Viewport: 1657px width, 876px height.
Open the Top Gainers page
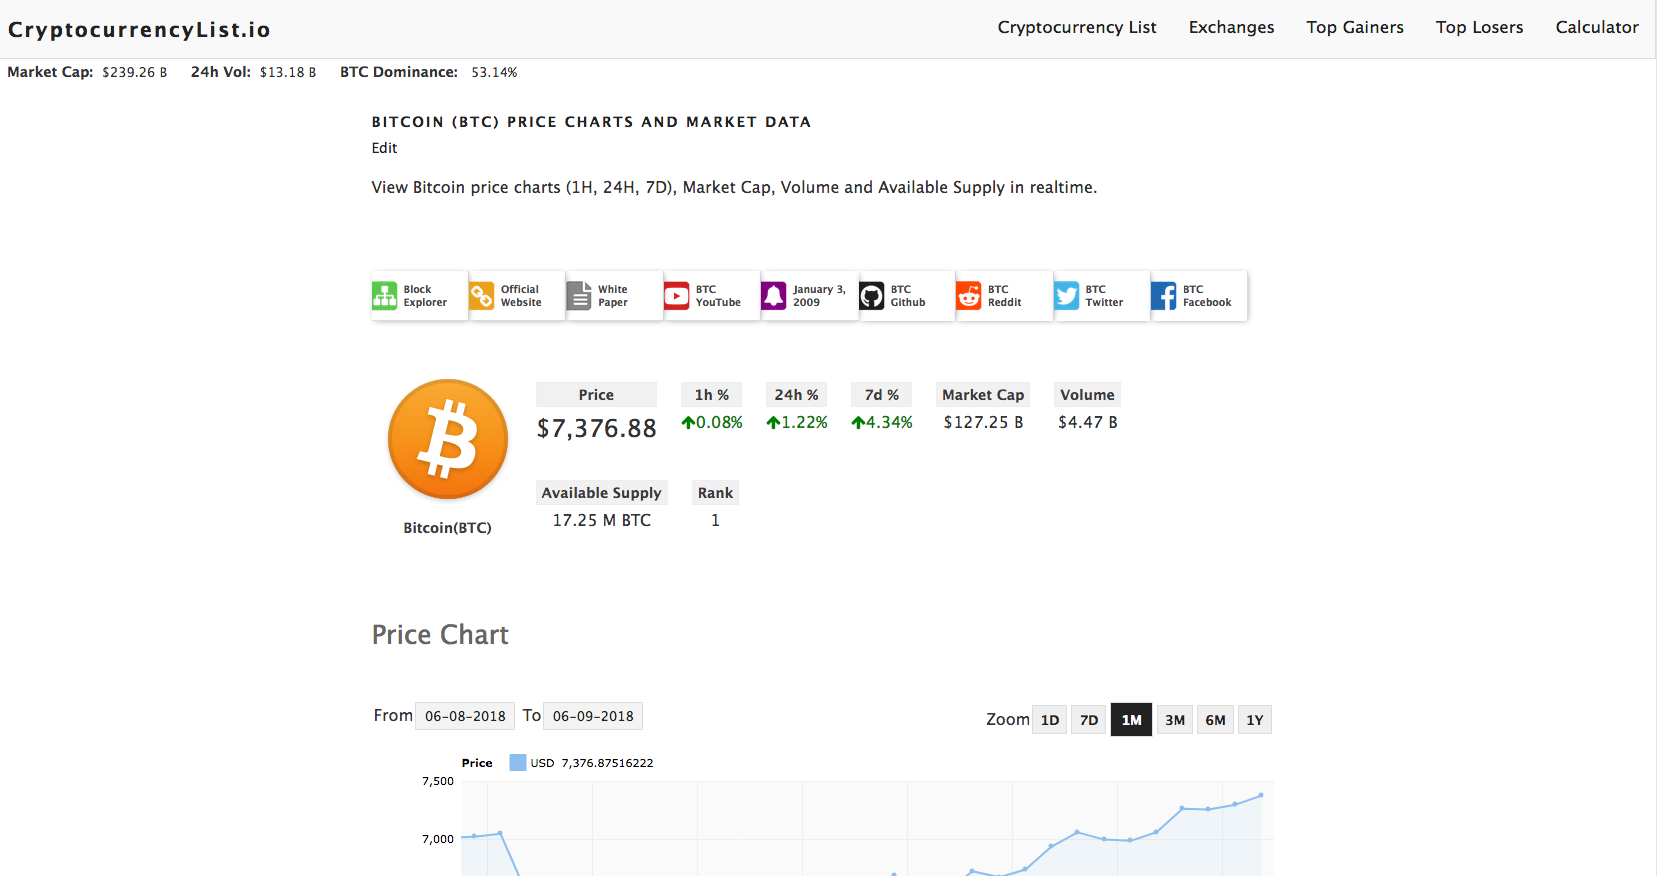pos(1355,27)
